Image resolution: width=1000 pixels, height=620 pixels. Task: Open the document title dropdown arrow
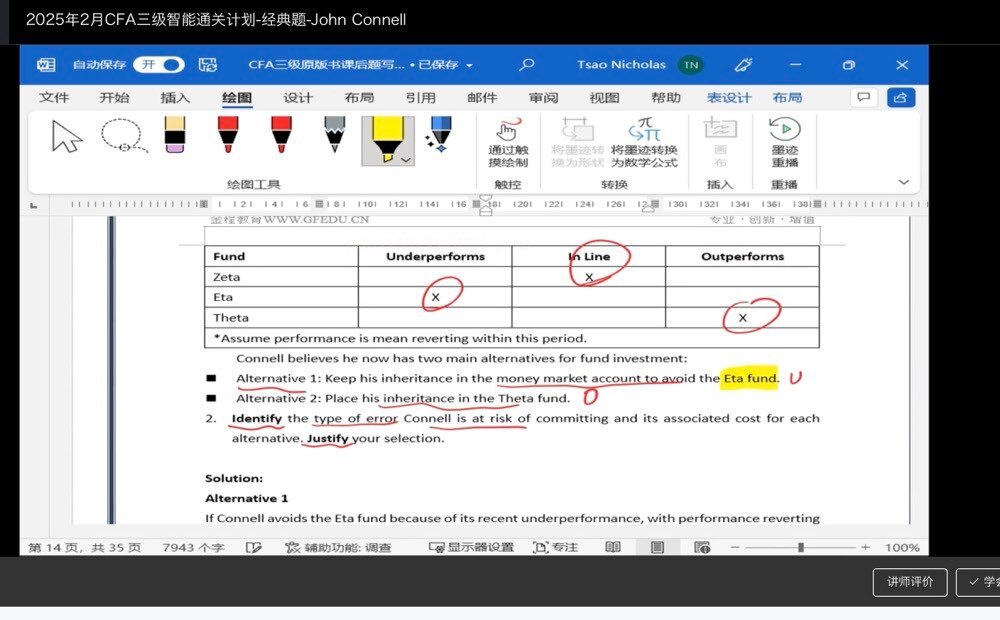coord(469,65)
